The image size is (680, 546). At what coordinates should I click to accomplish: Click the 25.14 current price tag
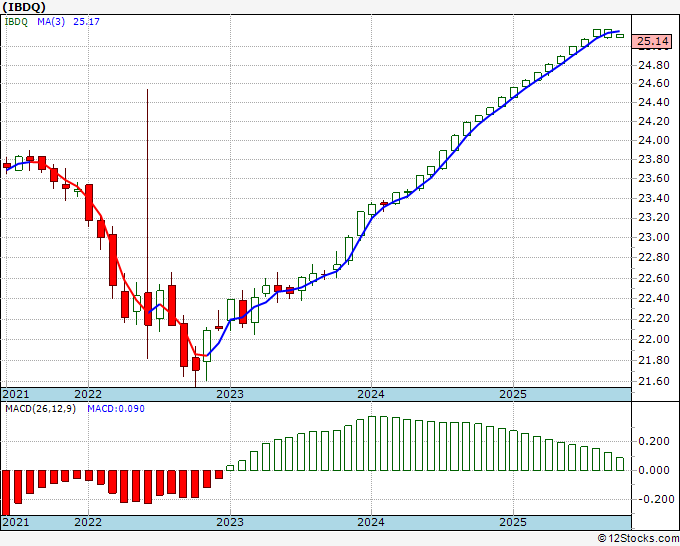point(653,41)
